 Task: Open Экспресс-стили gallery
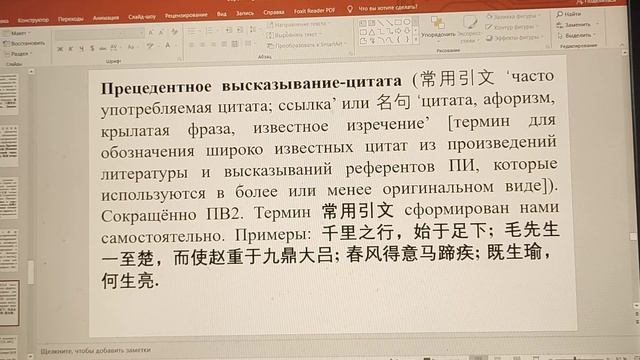[x=469, y=29]
